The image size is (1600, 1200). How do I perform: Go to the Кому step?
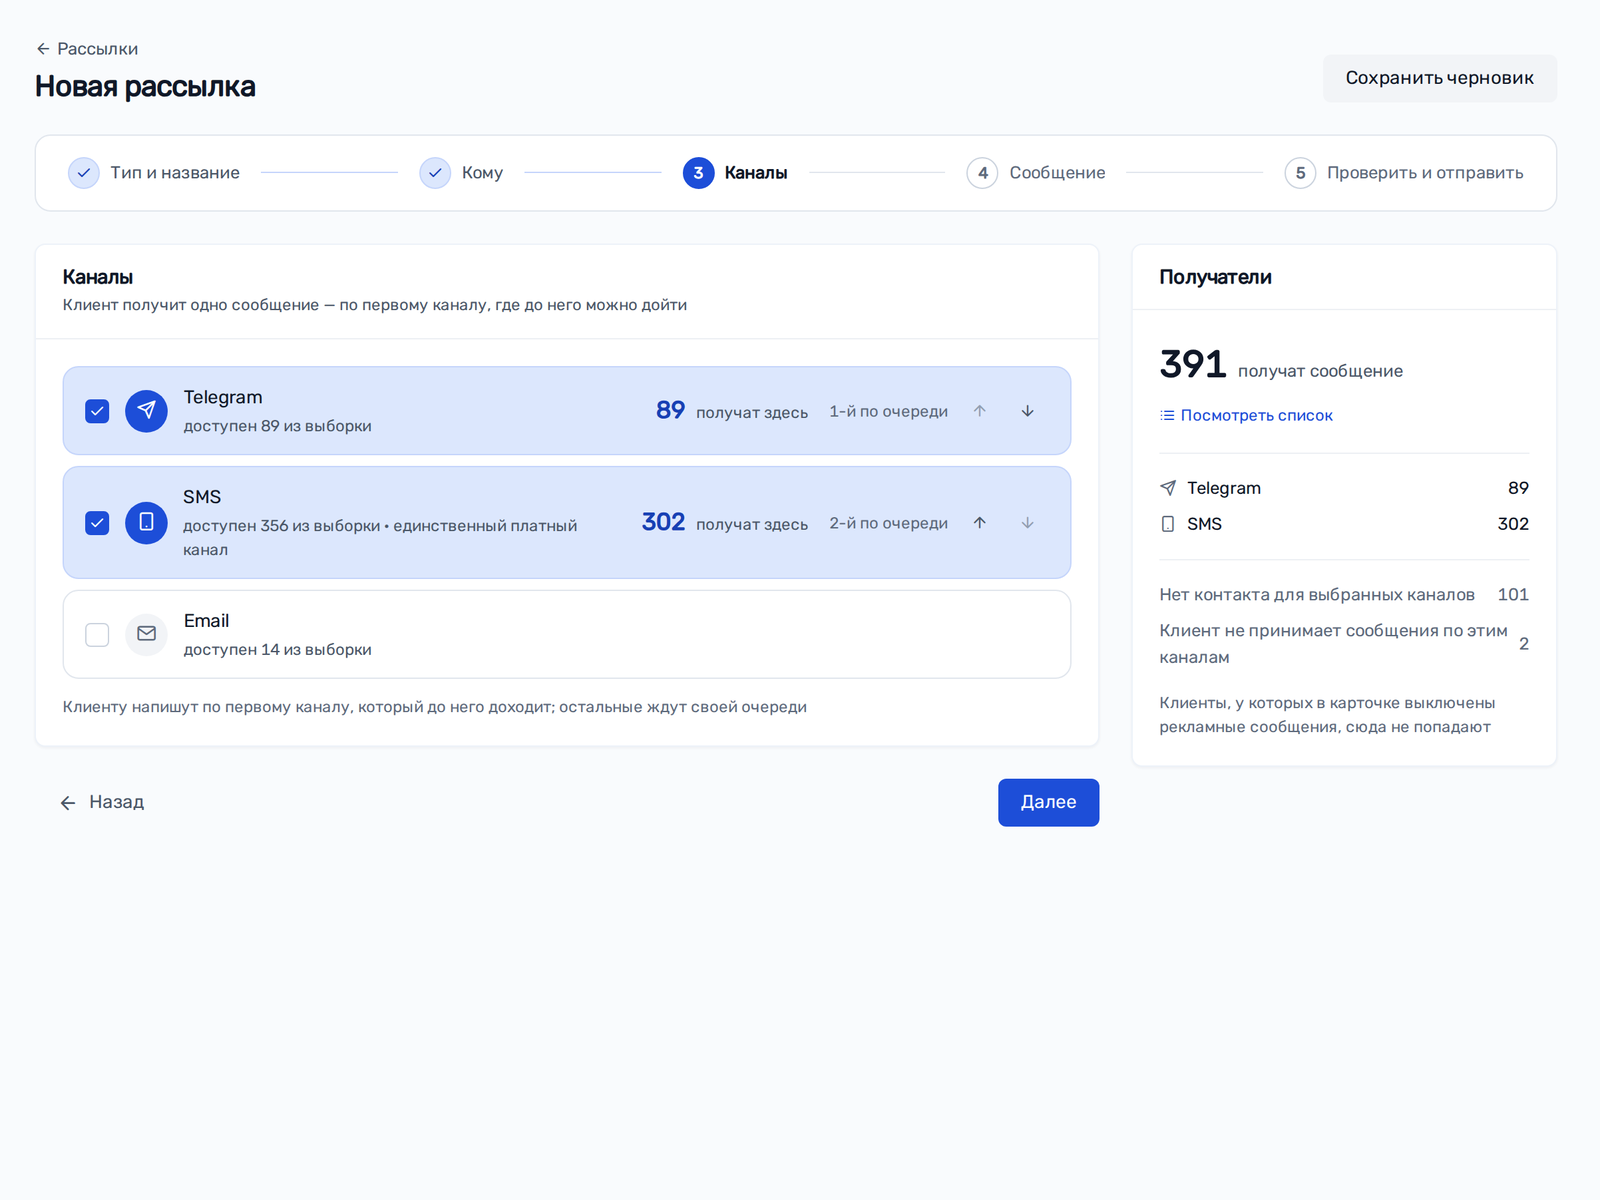point(482,173)
